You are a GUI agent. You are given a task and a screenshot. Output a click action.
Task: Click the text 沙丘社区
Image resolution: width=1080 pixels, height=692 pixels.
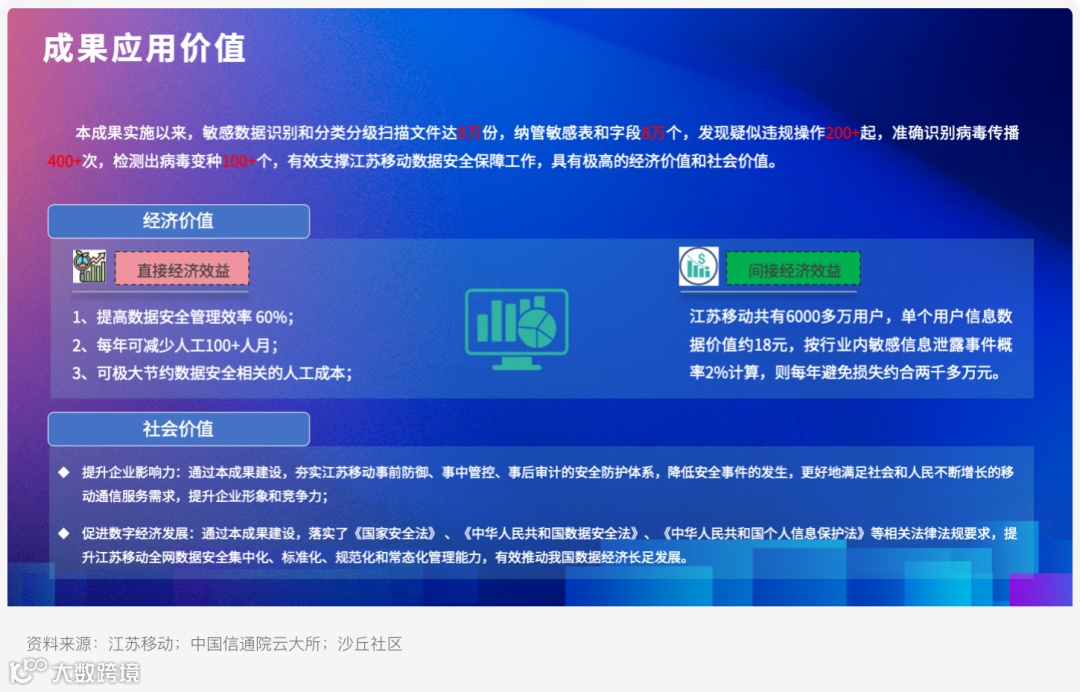point(369,644)
